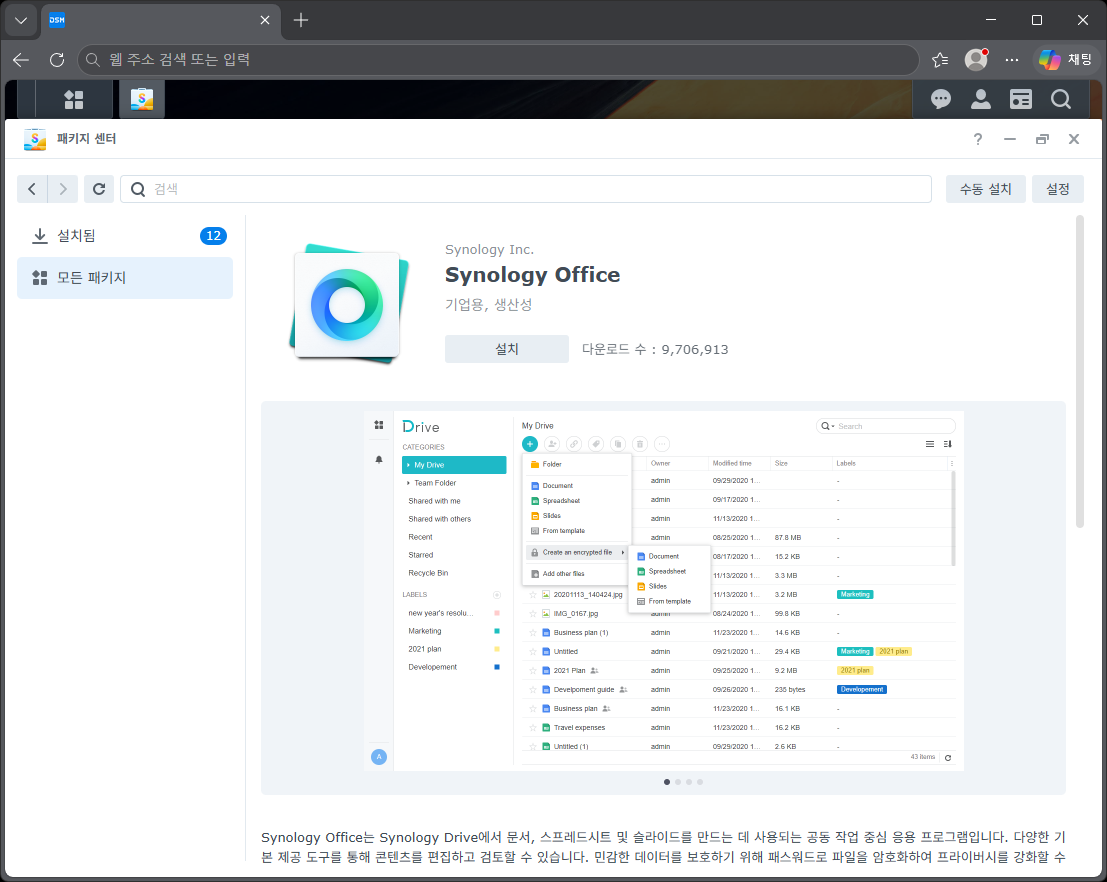Click the Synology Inc. developer name

pyautogui.click(x=489, y=249)
